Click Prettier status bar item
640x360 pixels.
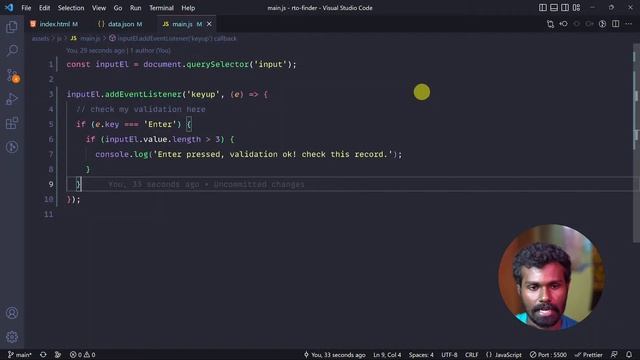(x=588, y=355)
